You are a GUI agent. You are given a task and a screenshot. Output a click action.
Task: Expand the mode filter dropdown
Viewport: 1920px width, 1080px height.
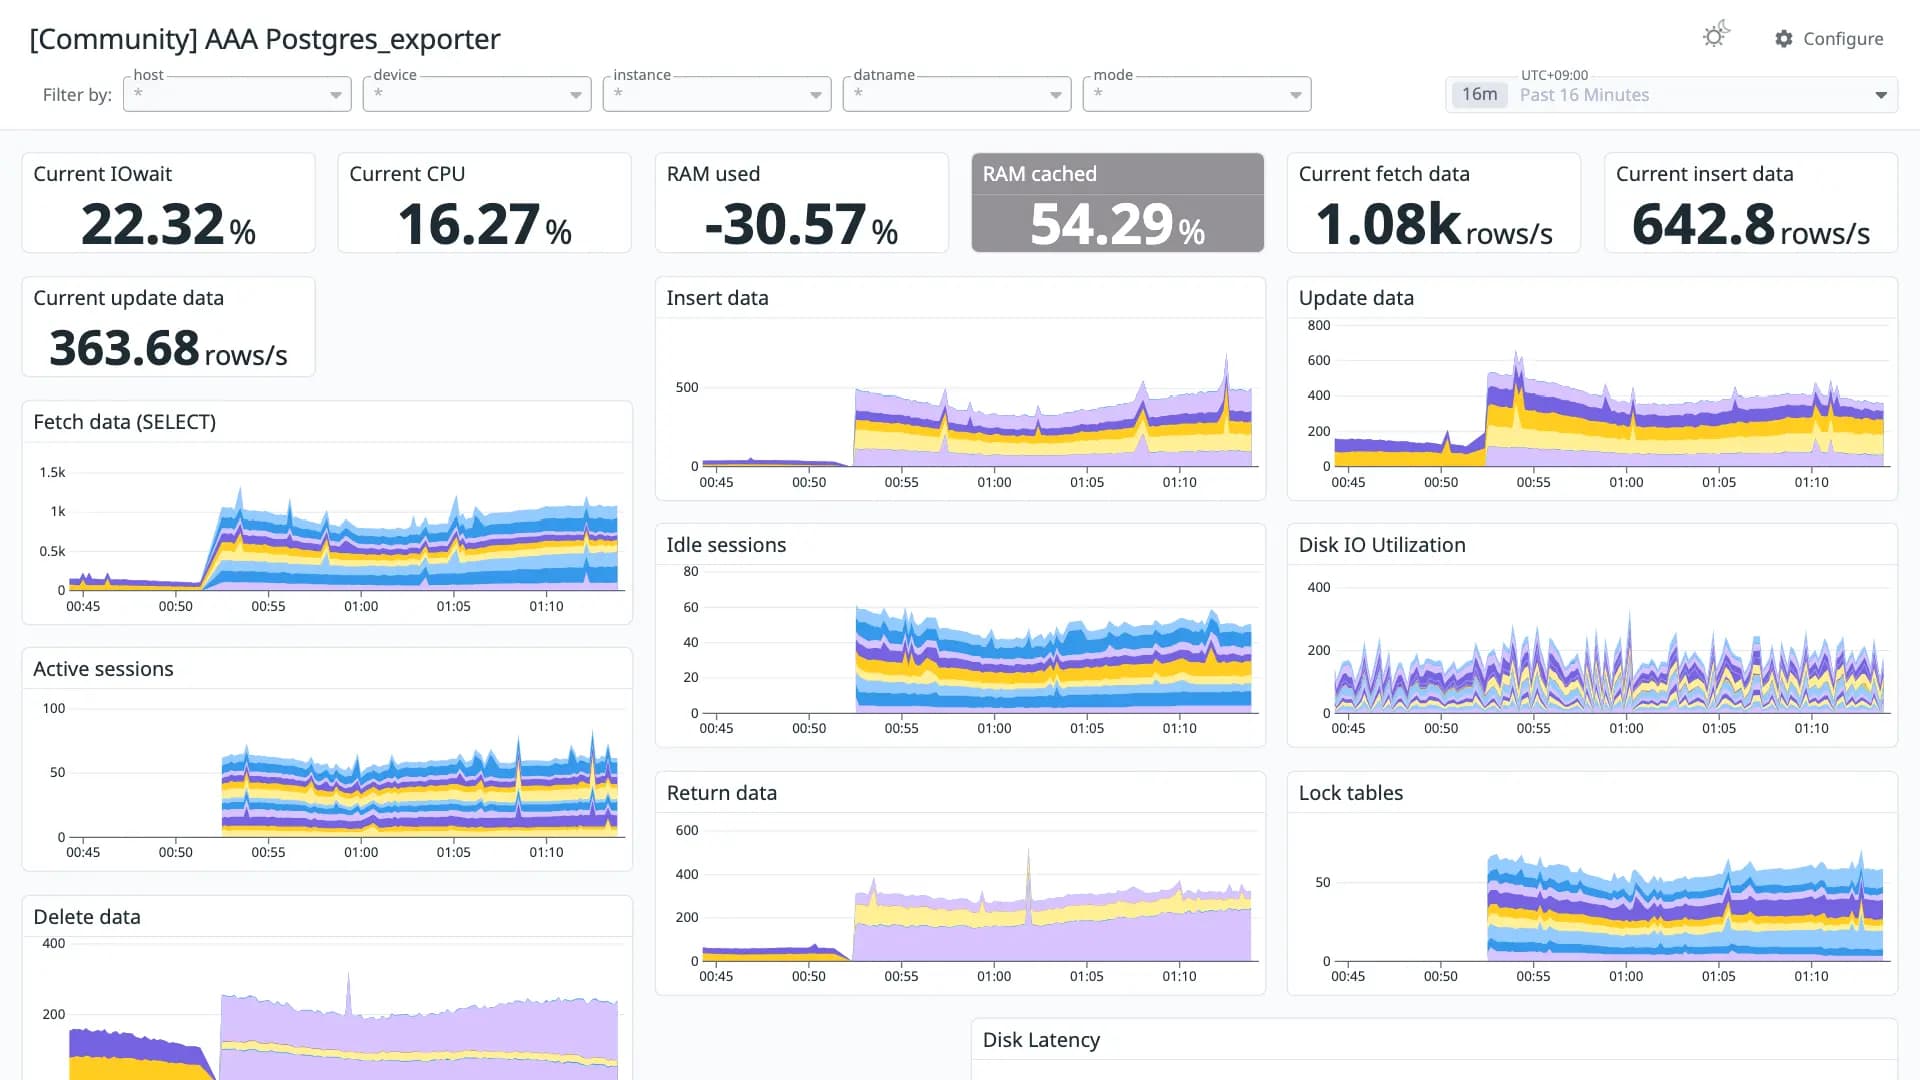point(1197,94)
